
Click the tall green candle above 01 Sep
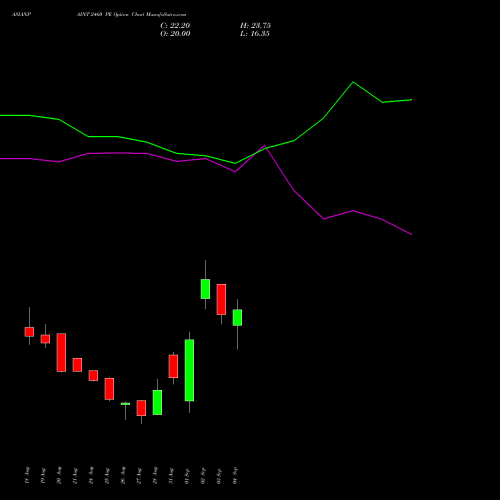[x=189, y=370]
